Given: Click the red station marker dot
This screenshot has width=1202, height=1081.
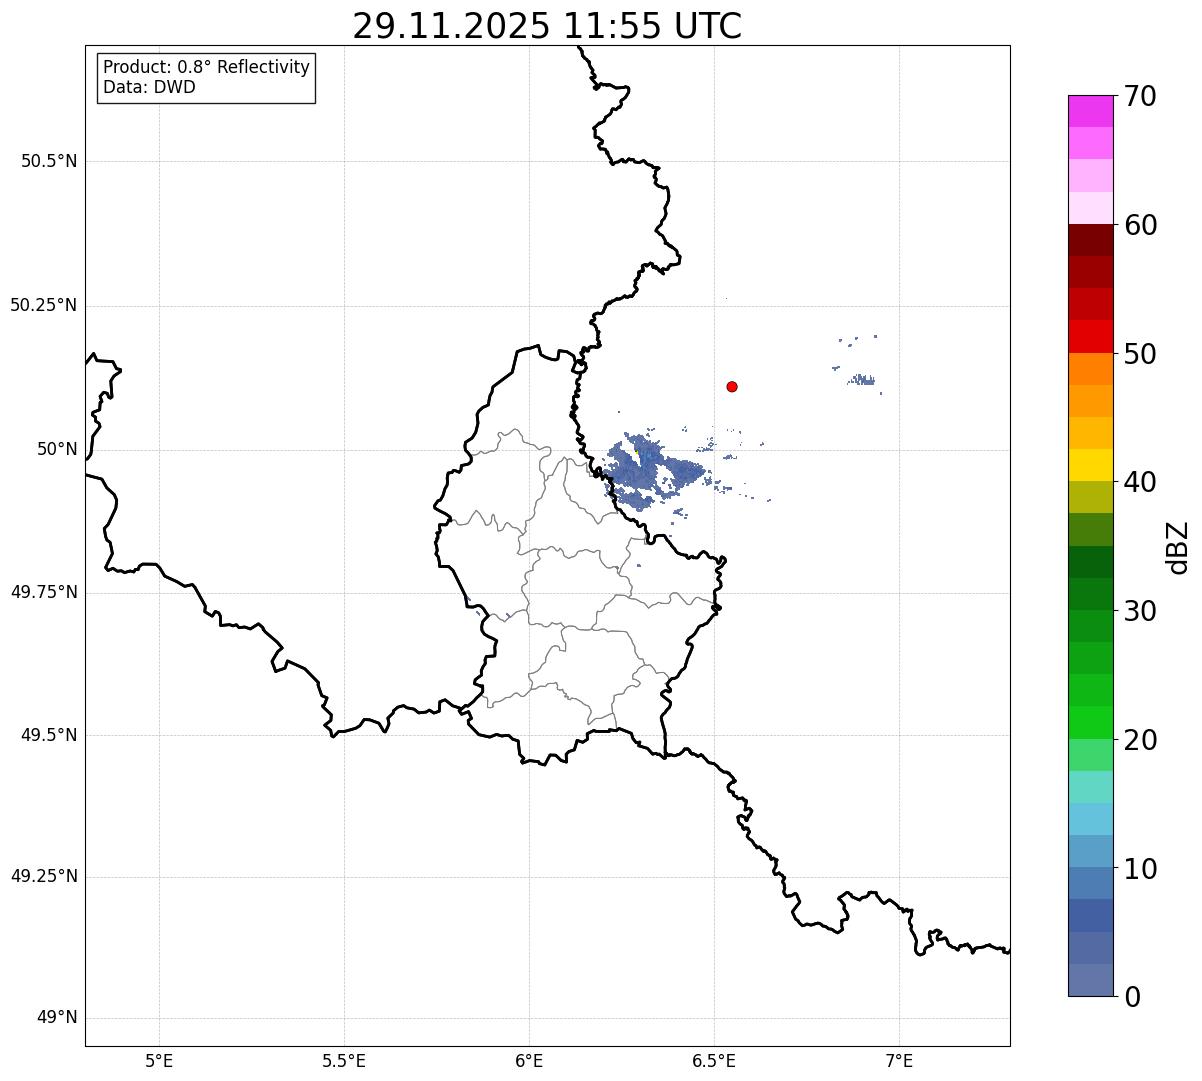Looking at the screenshot, I should pos(732,386).
